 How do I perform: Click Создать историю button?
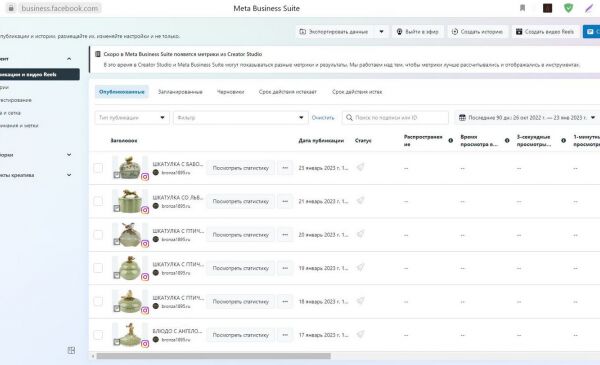pos(477,32)
